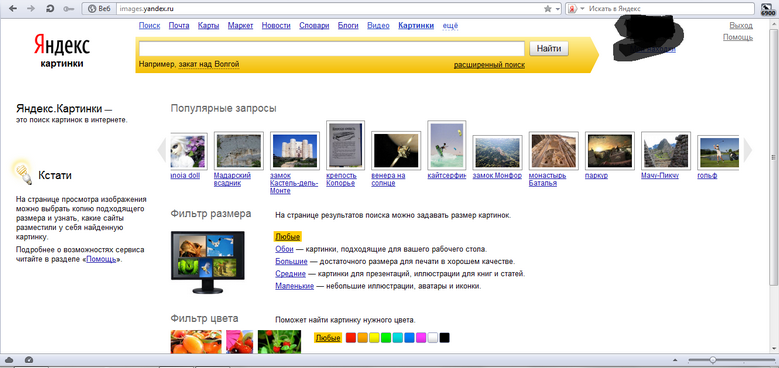Screen dimensions: 779x368
Task: Pick the black color swatch
Action: [445, 338]
